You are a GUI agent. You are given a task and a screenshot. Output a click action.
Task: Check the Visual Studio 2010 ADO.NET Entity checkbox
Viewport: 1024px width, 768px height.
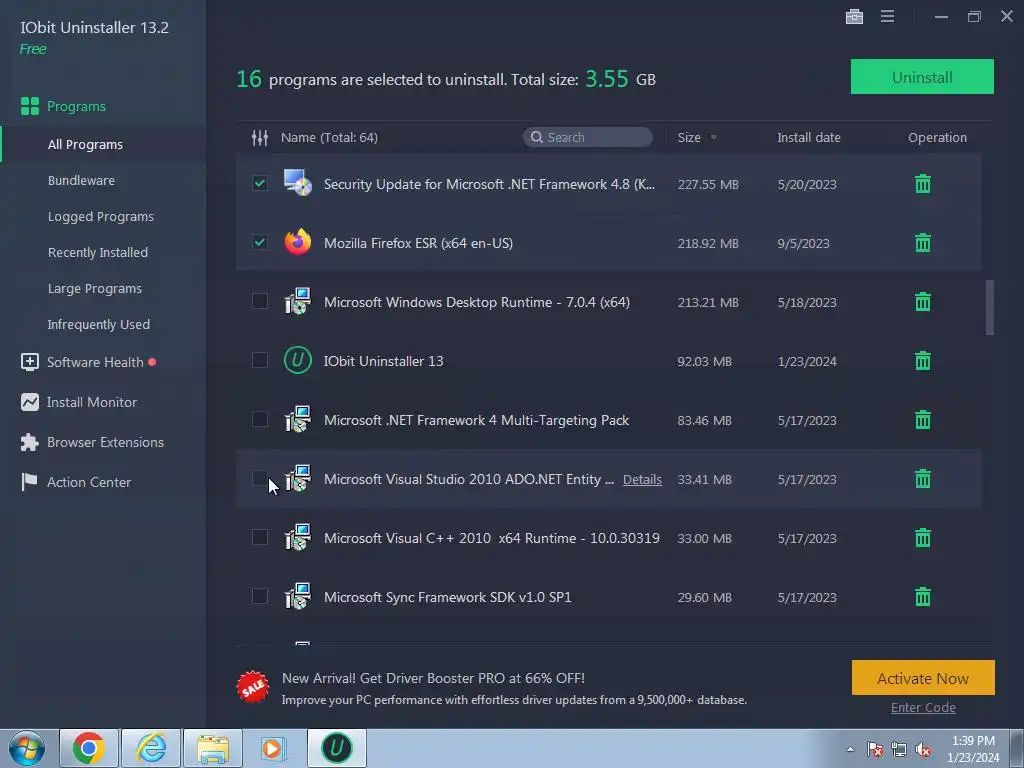[260, 478]
